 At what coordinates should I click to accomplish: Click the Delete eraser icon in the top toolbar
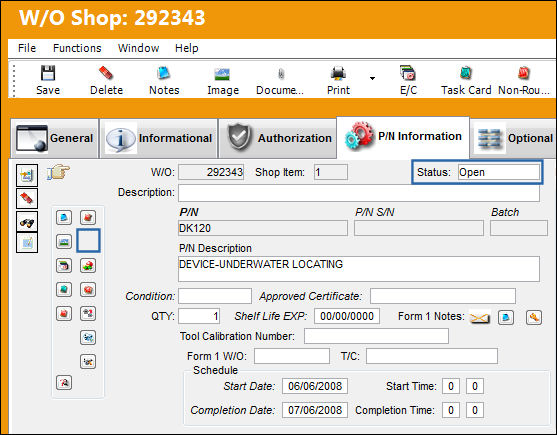coord(106,74)
